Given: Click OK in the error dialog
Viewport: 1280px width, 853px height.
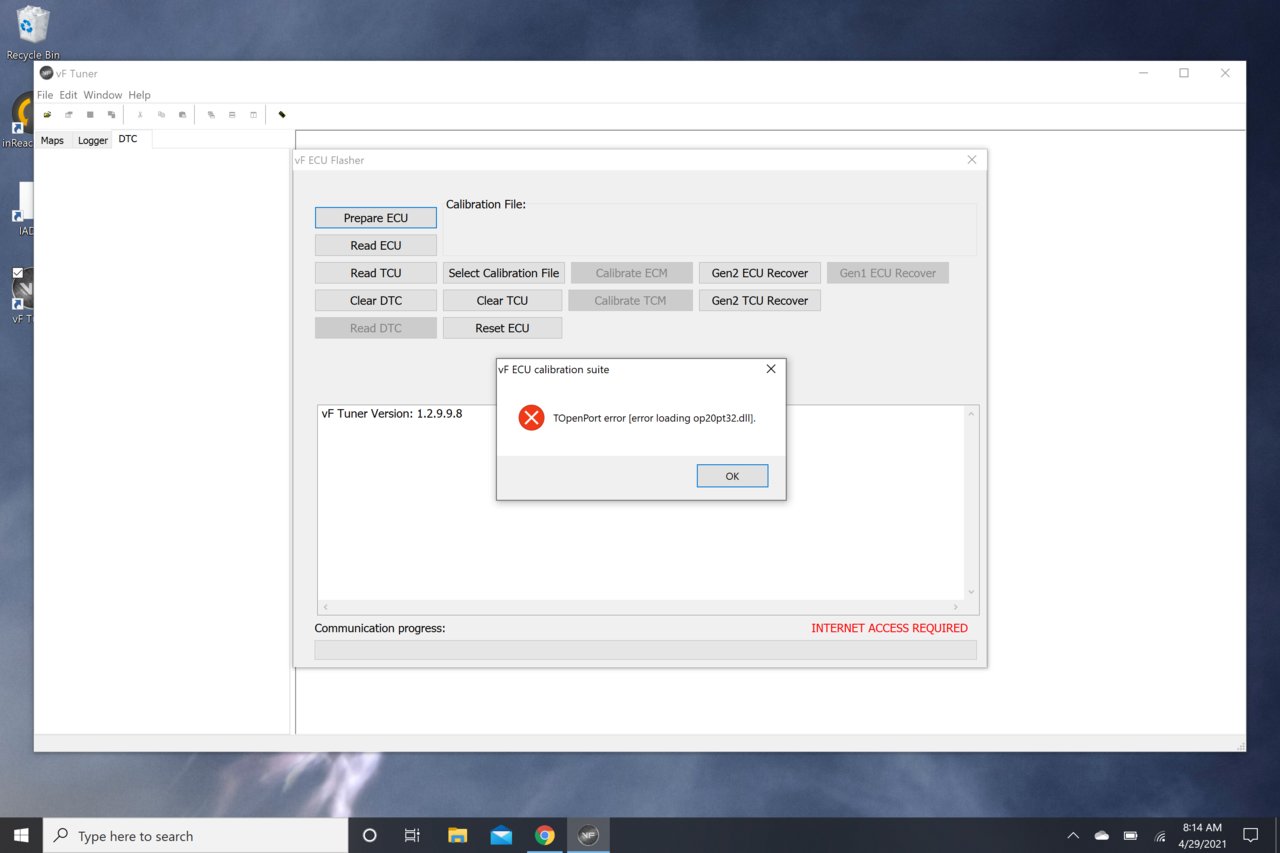Looking at the screenshot, I should 732,476.
